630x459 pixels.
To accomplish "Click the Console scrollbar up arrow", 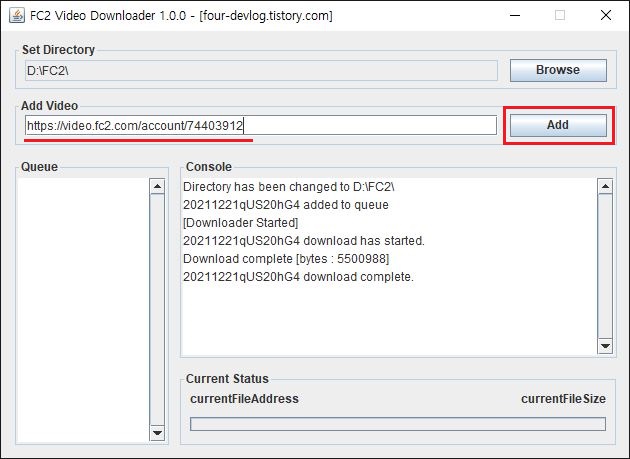I will coord(605,186).
